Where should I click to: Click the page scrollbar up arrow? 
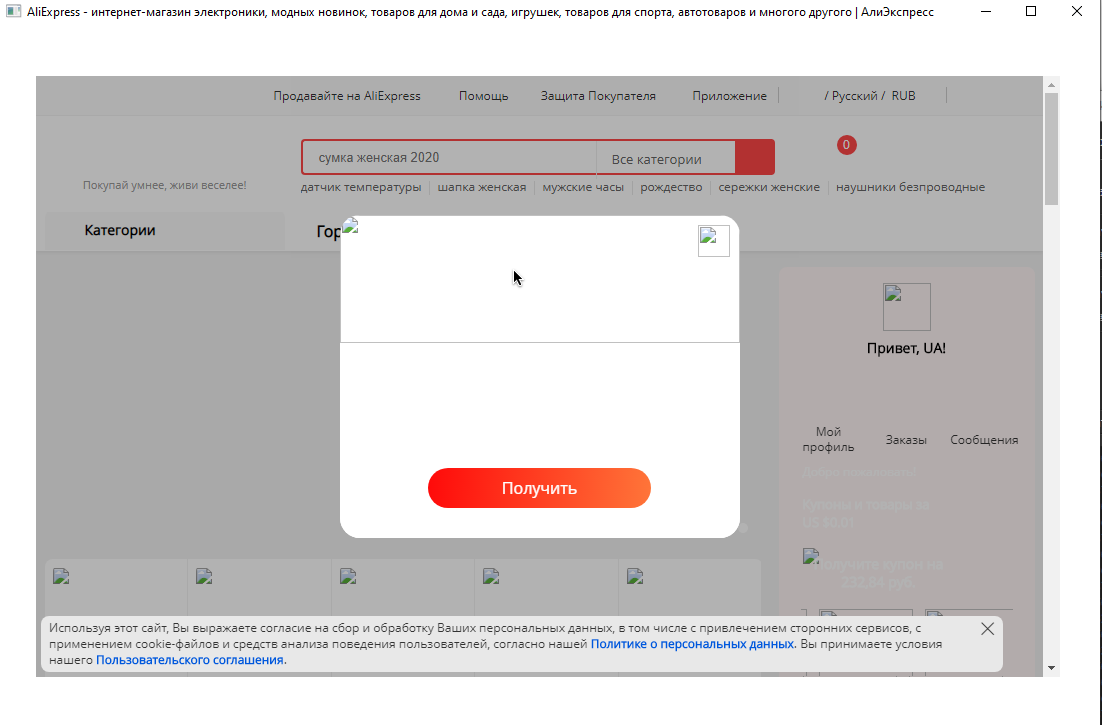click(1051, 85)
